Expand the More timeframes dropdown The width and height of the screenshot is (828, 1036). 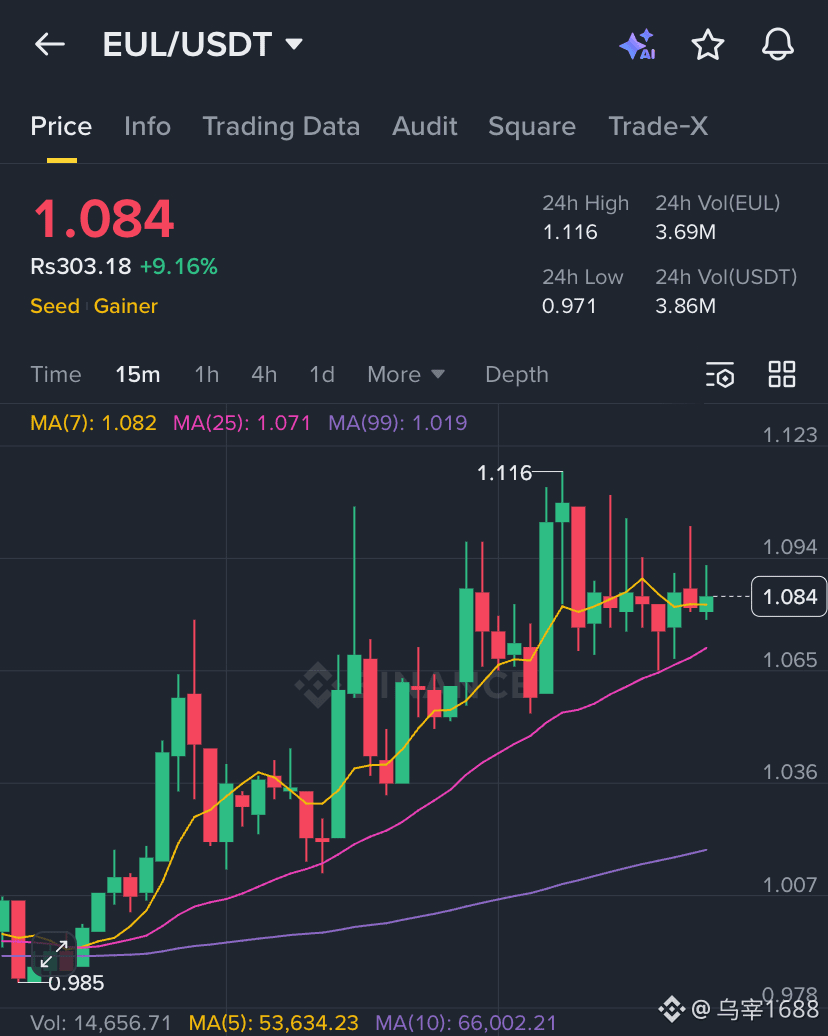[x=406, y=375]
